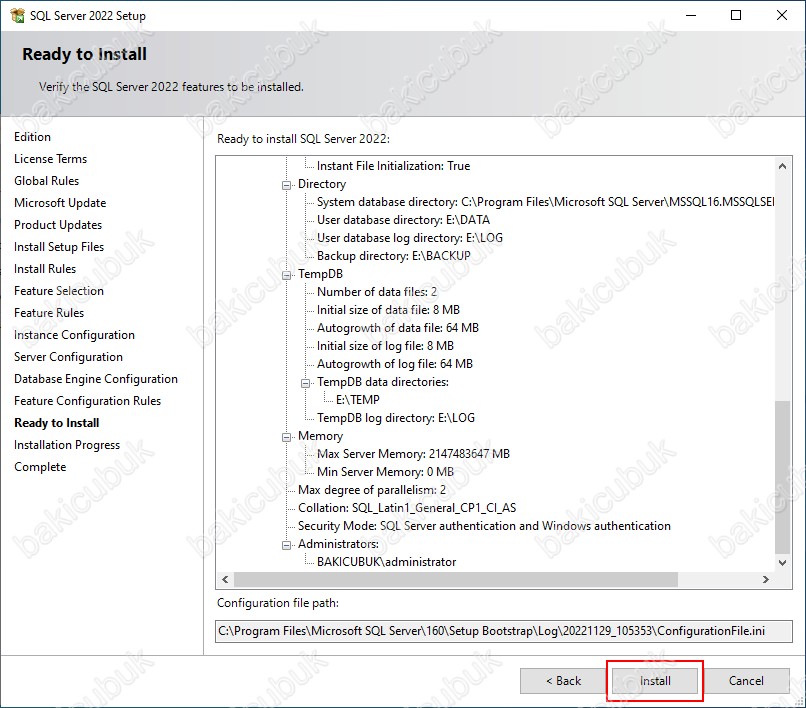This screenshot has width=806, height=708.
Task: Select User database directory: E:\DATA row
Action: [x=404, y=220]
